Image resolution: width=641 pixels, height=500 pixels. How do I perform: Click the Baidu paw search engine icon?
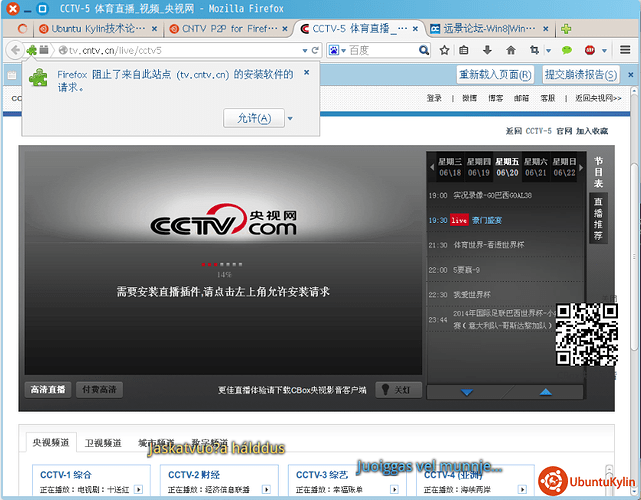[334, 50]
